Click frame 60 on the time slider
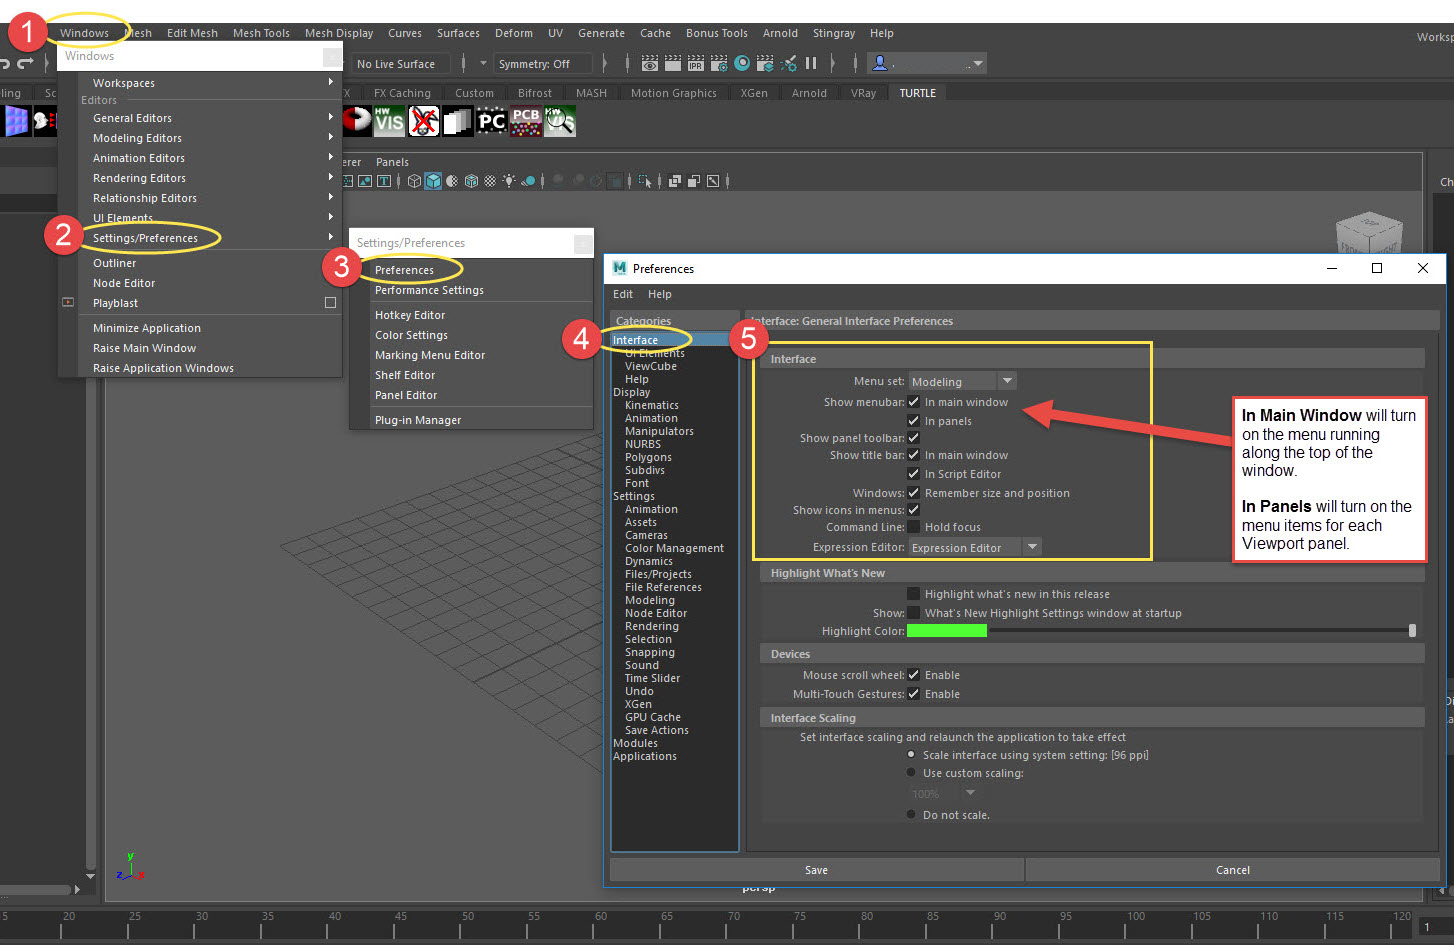Image resolution: width=1454 pixels, height=945 pixels. [x=600, y=916]
